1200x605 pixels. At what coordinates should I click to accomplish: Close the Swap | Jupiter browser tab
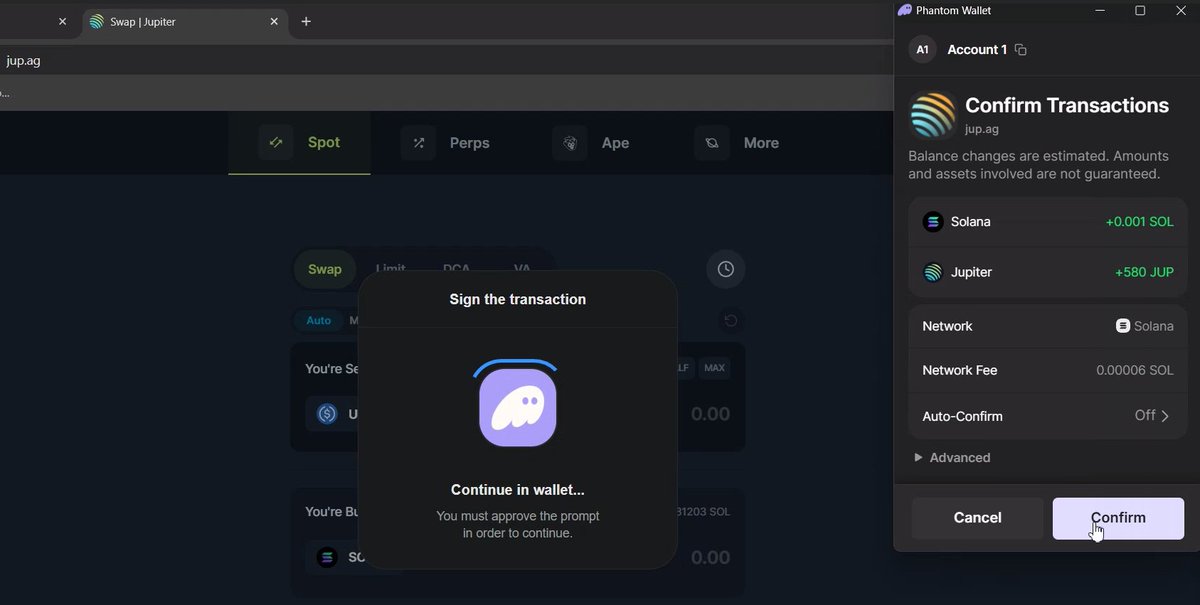(x=274, y=21)
